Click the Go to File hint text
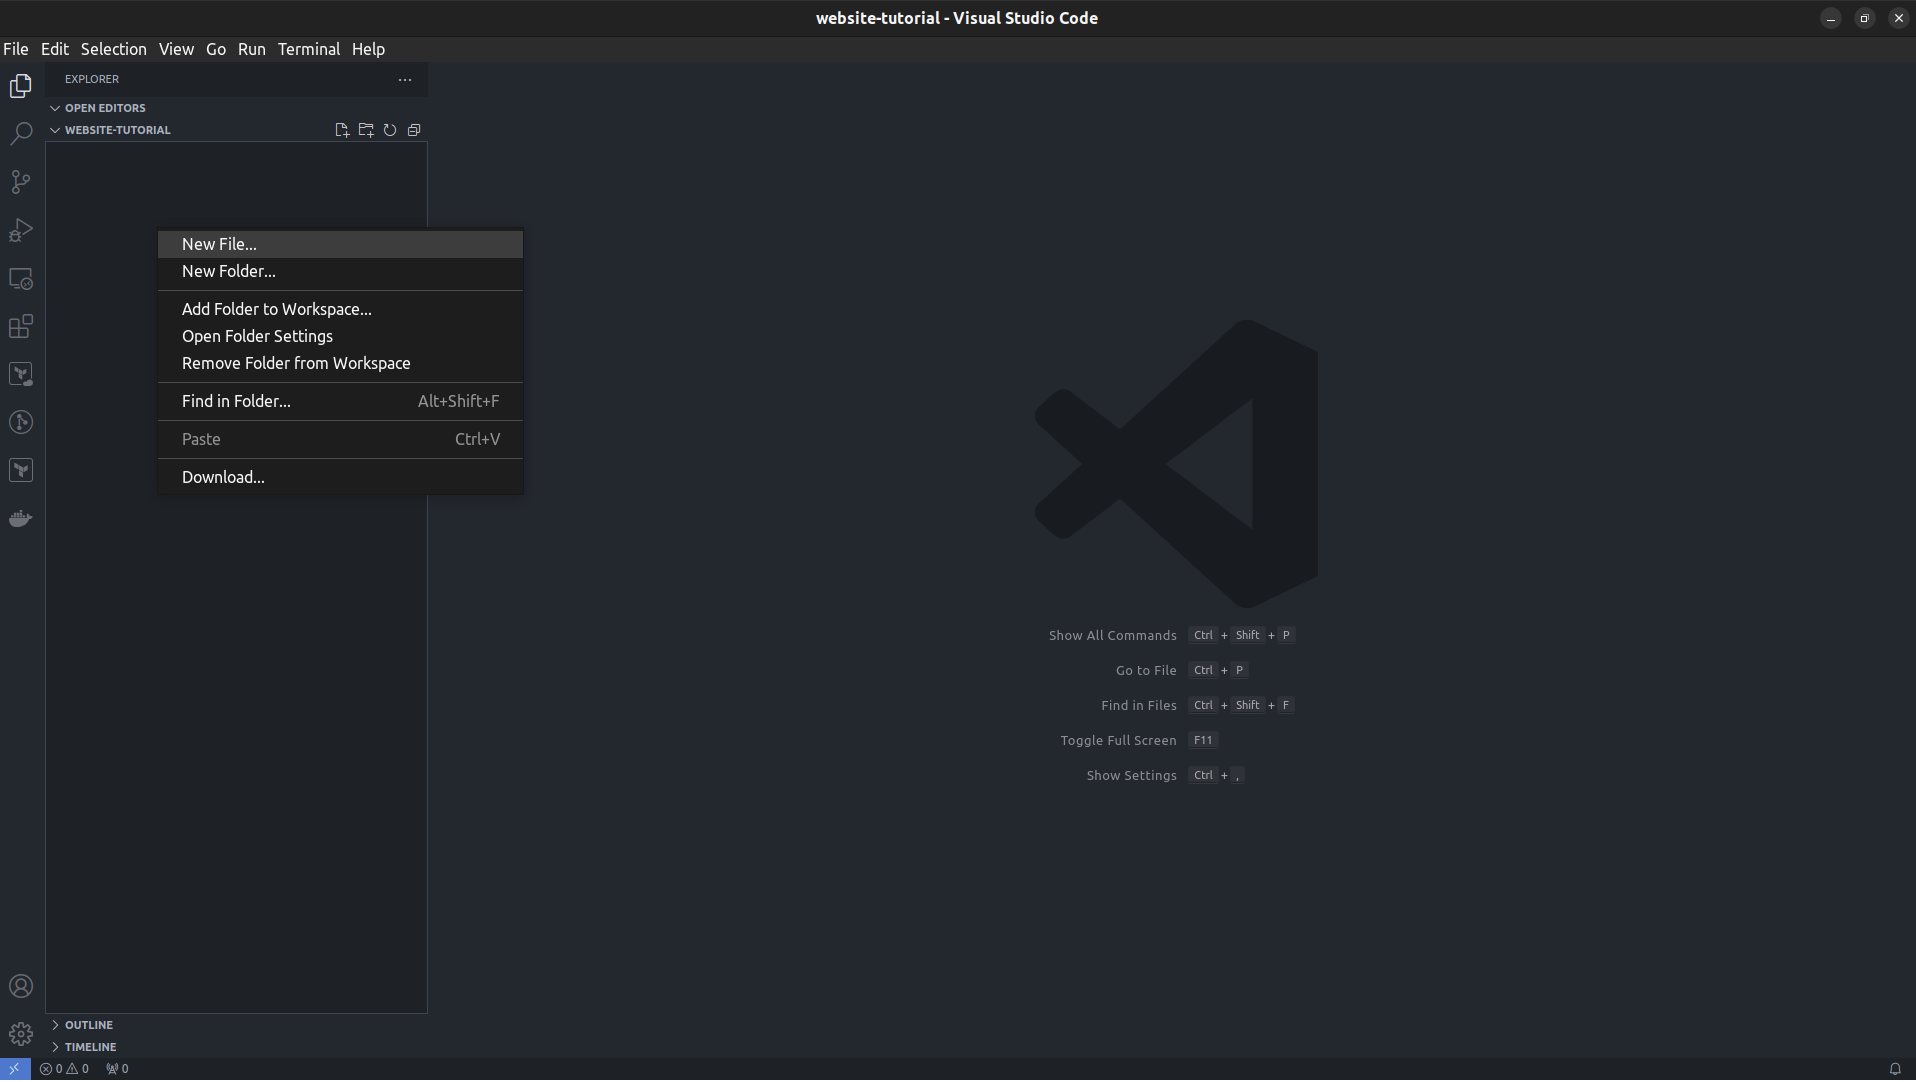Viewport: 1916px width, 1082px height. click(1146, 671)
